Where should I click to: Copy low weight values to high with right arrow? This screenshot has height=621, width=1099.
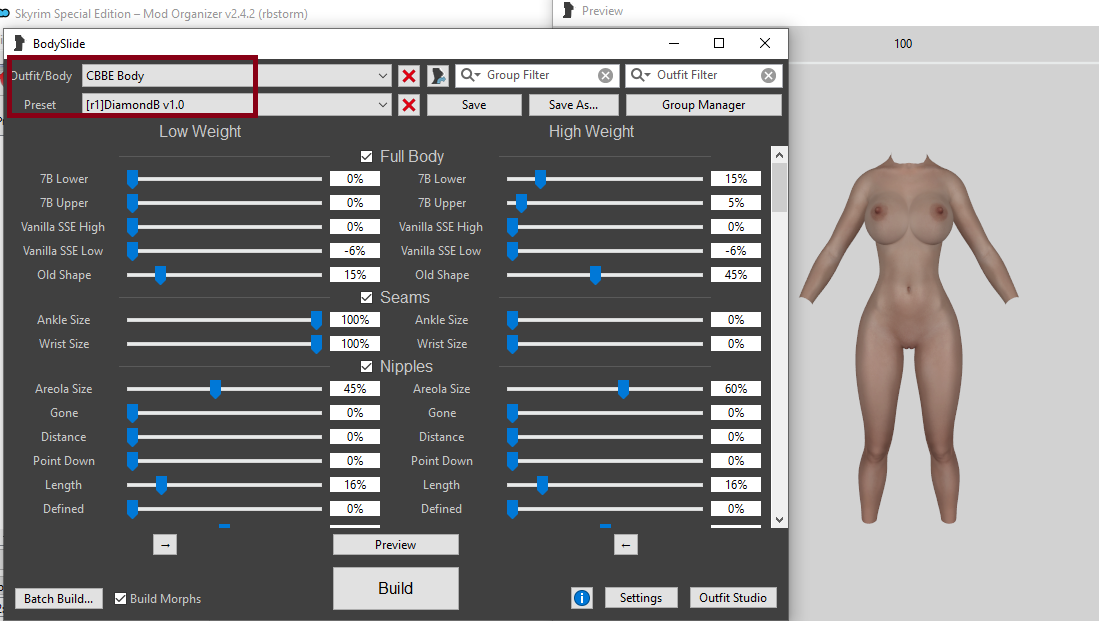(x=165, y=545)
